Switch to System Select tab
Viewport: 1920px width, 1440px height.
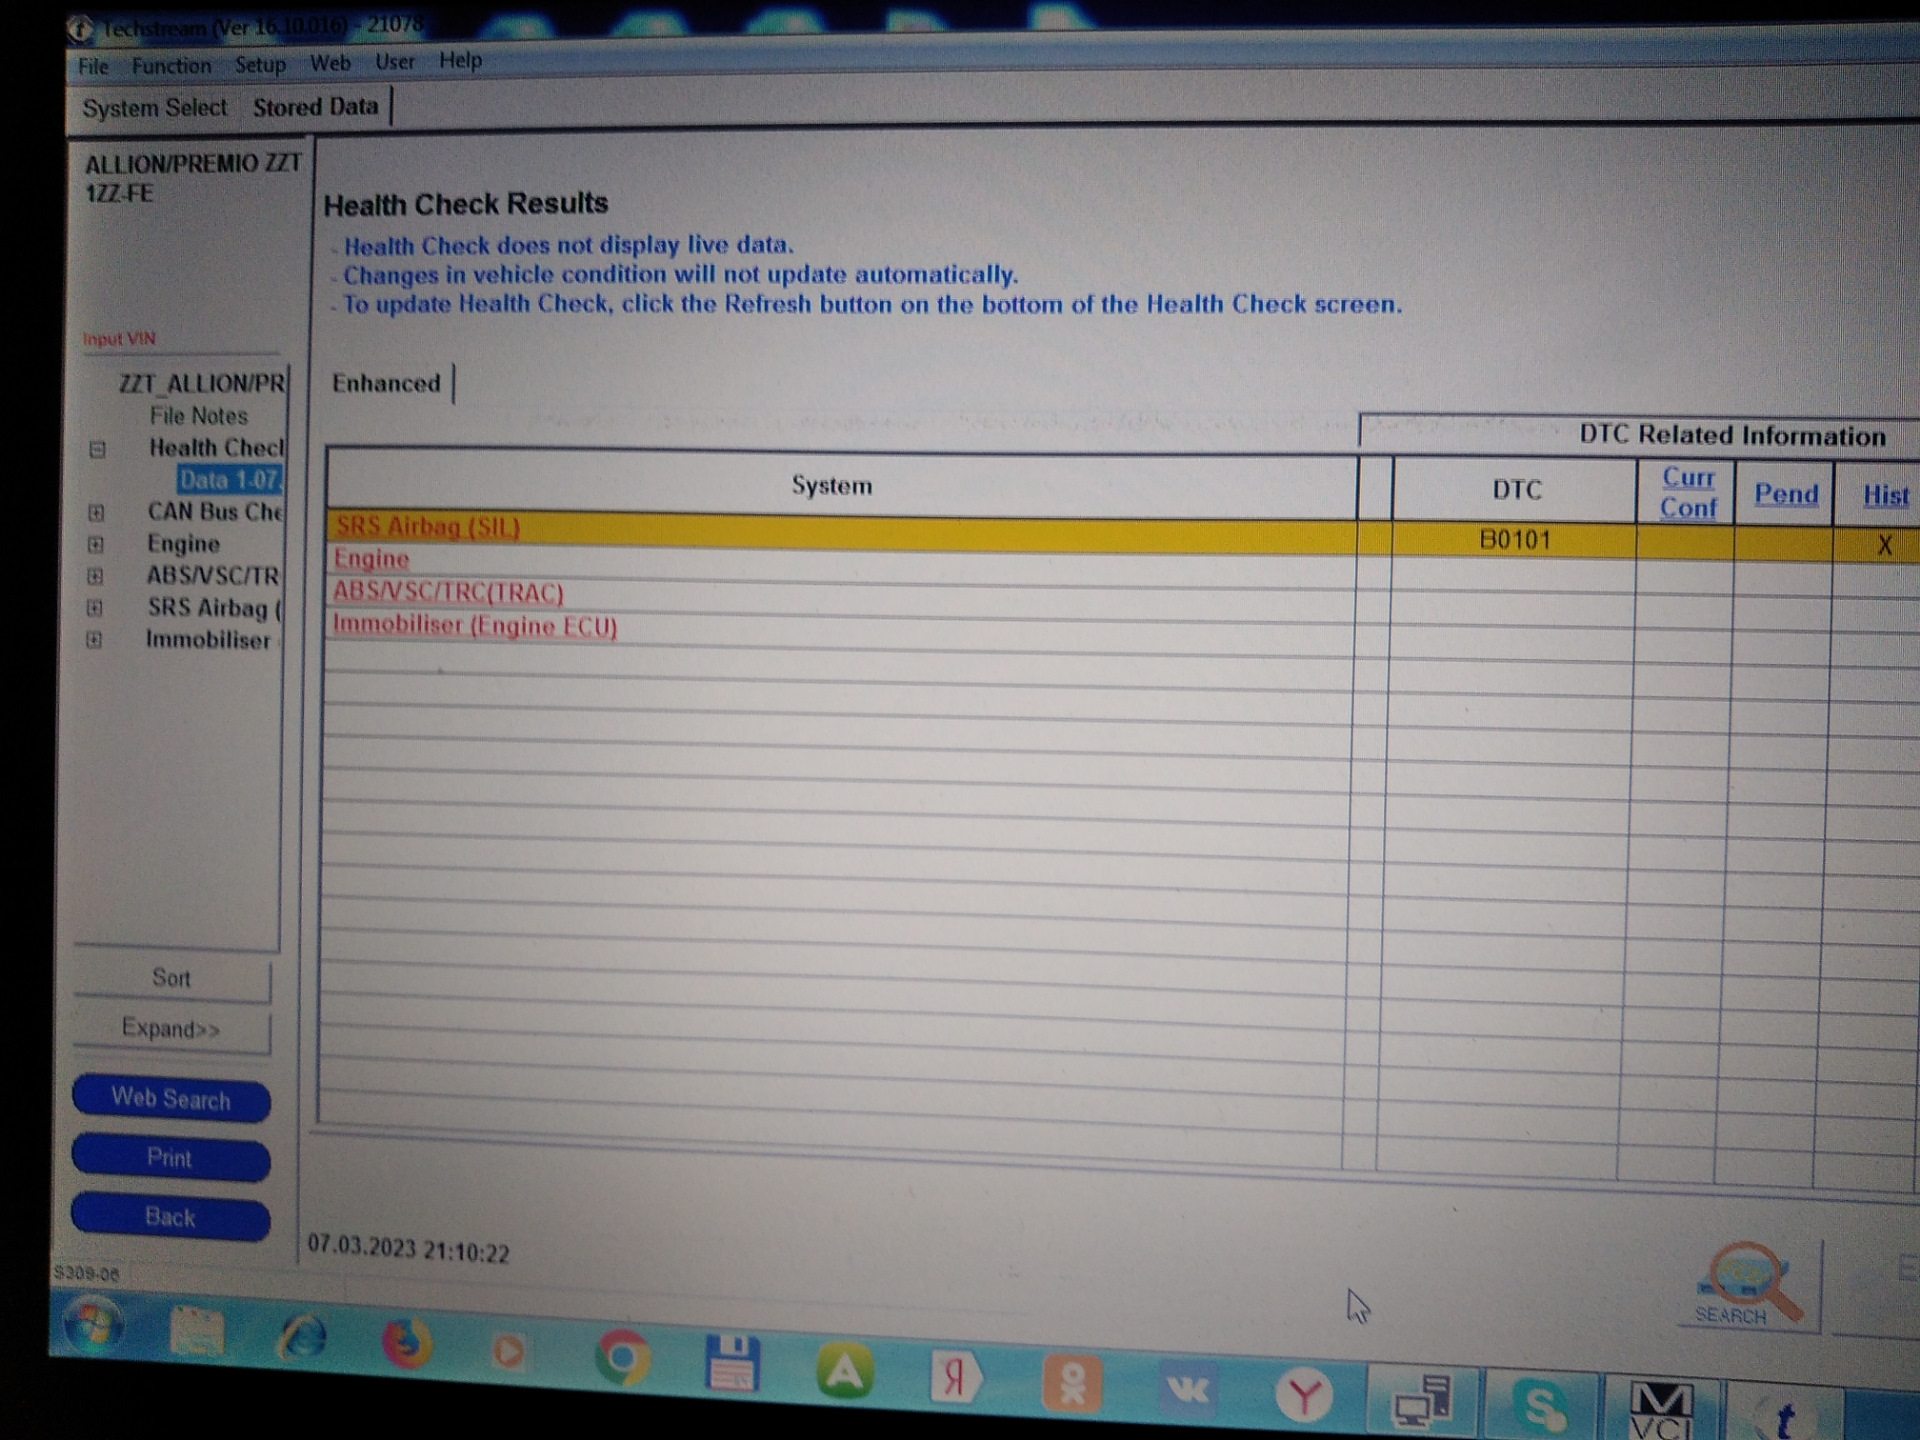pyautogui.click(x=154, y=108)
